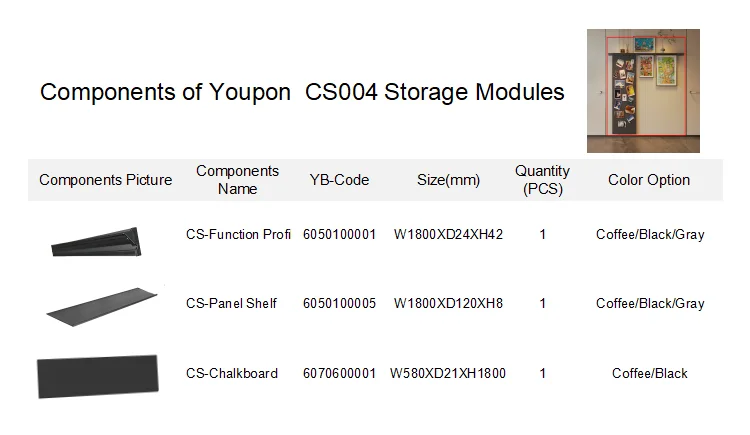The image size is (750, 435).
Task: Select YB-Code 6070600001
Action: click(339, 373)
